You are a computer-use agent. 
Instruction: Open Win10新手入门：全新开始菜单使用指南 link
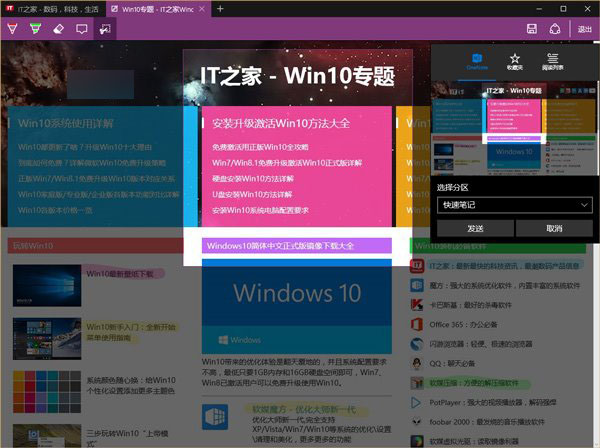click(x=131, y=332)
